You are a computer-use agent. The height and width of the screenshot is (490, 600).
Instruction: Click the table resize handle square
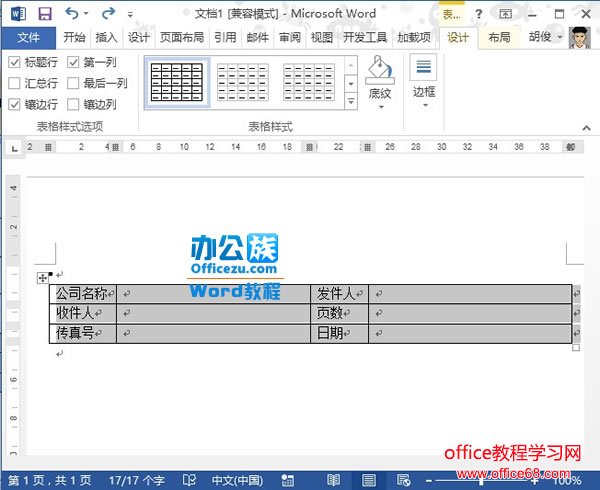[x=576, y=348]
